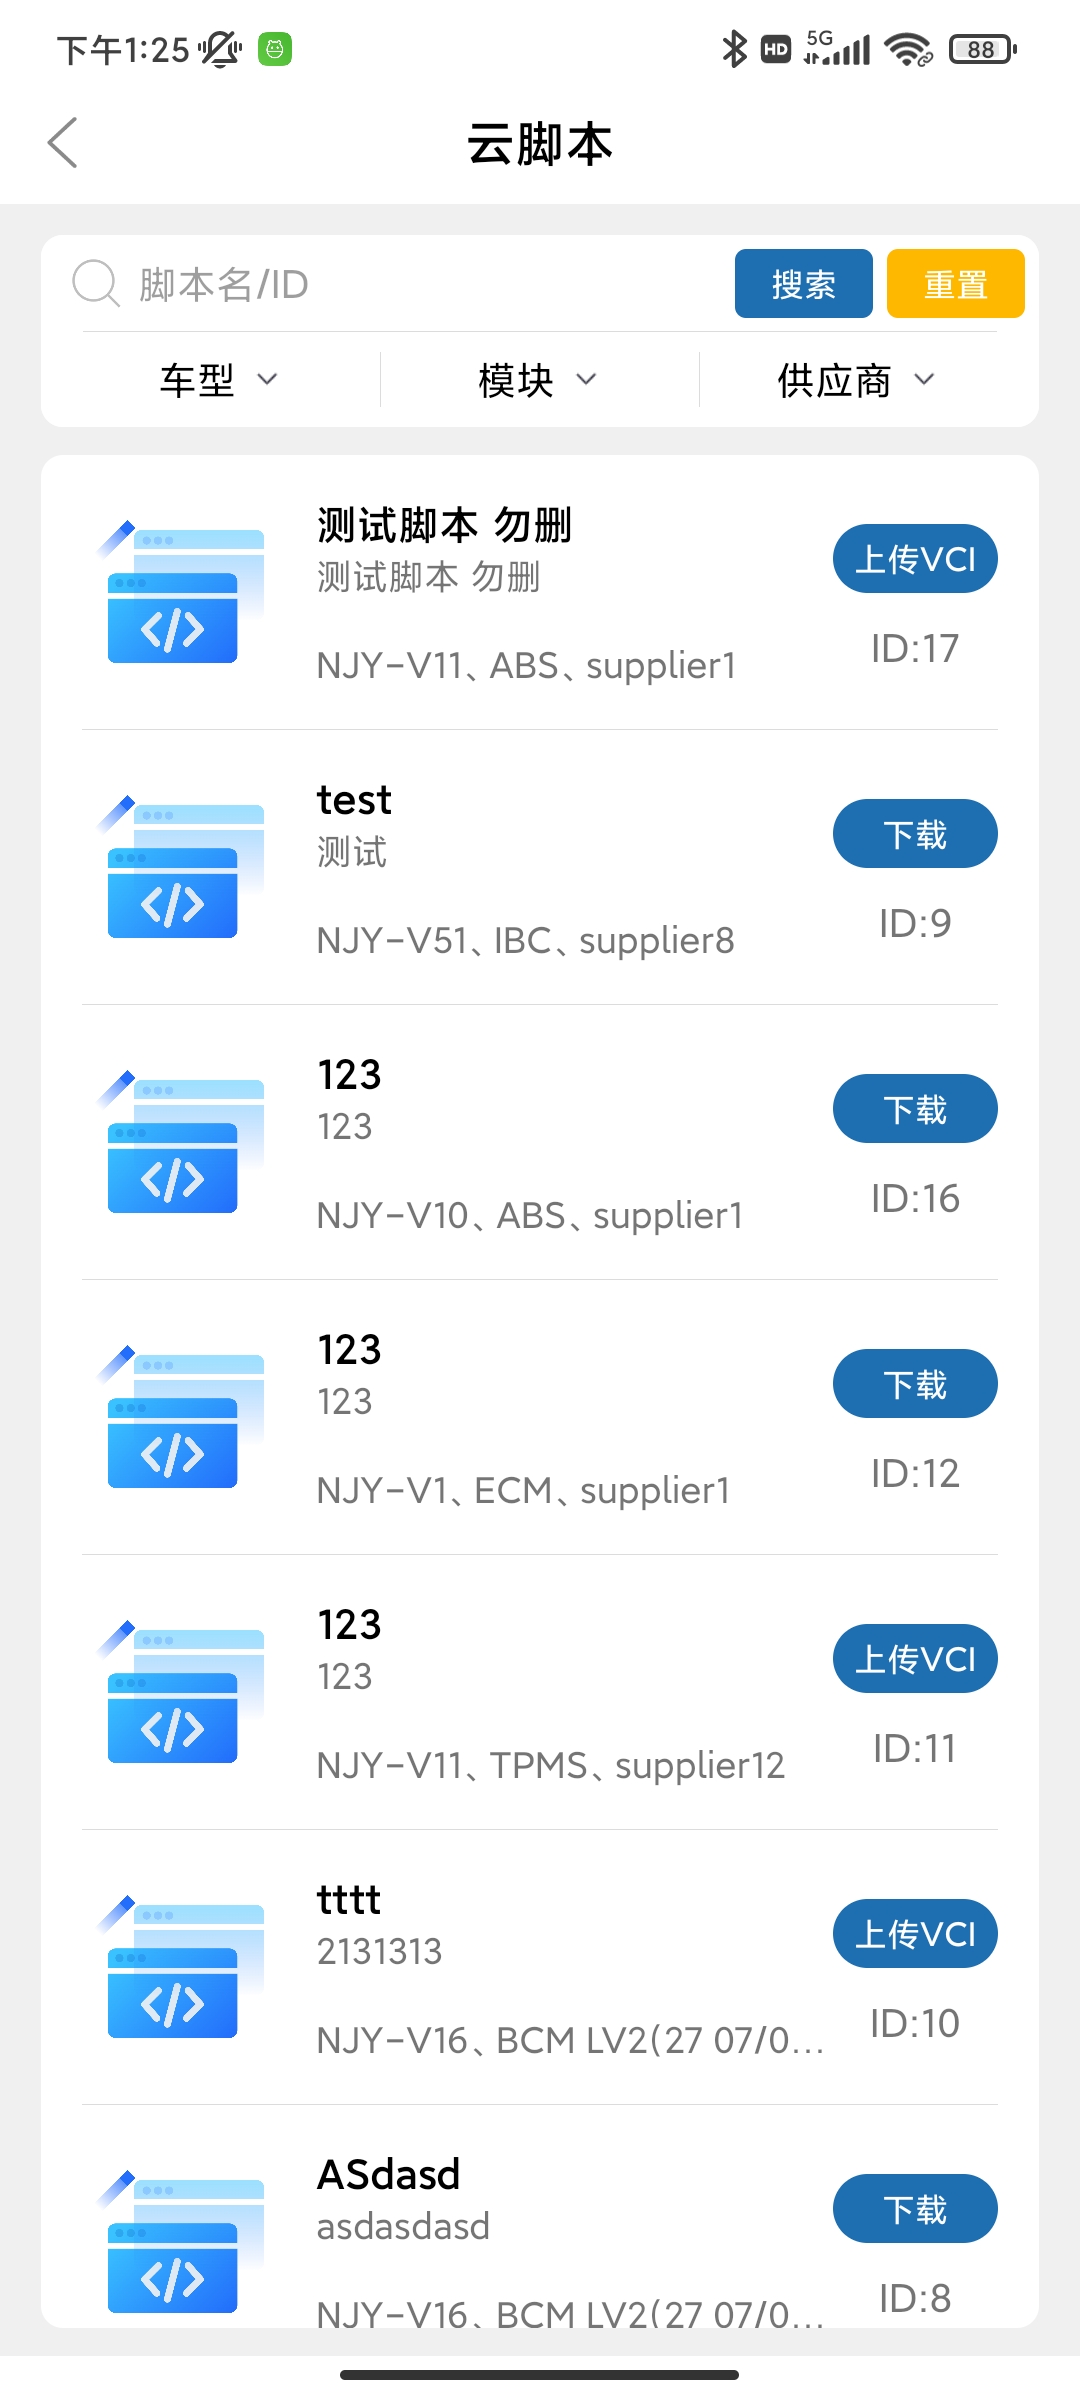Tap the Bluetooth status bar icon
Viewport: 1080px width, 2400px height.
[734, 48]
